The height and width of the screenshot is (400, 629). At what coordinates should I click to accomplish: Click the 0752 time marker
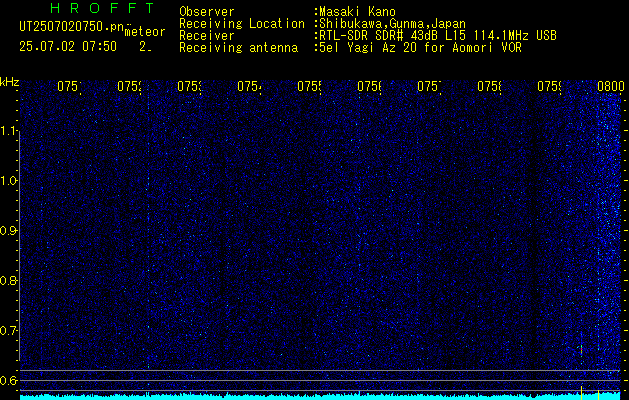[129, 86]
